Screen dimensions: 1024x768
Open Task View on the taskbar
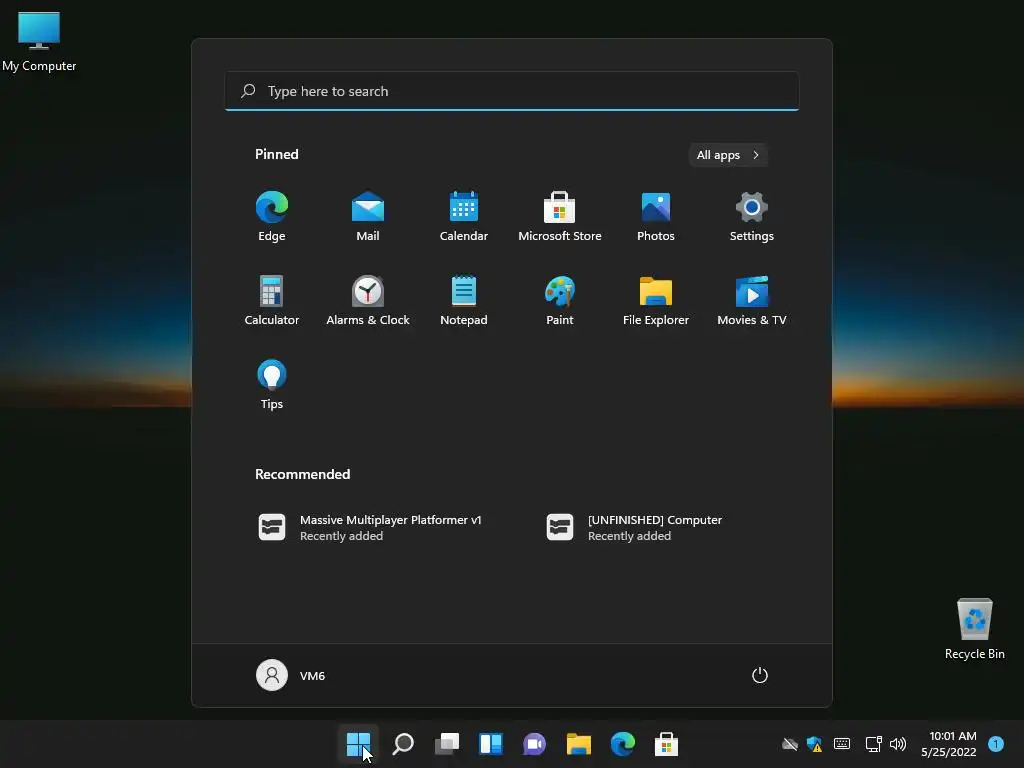point(447,744)
